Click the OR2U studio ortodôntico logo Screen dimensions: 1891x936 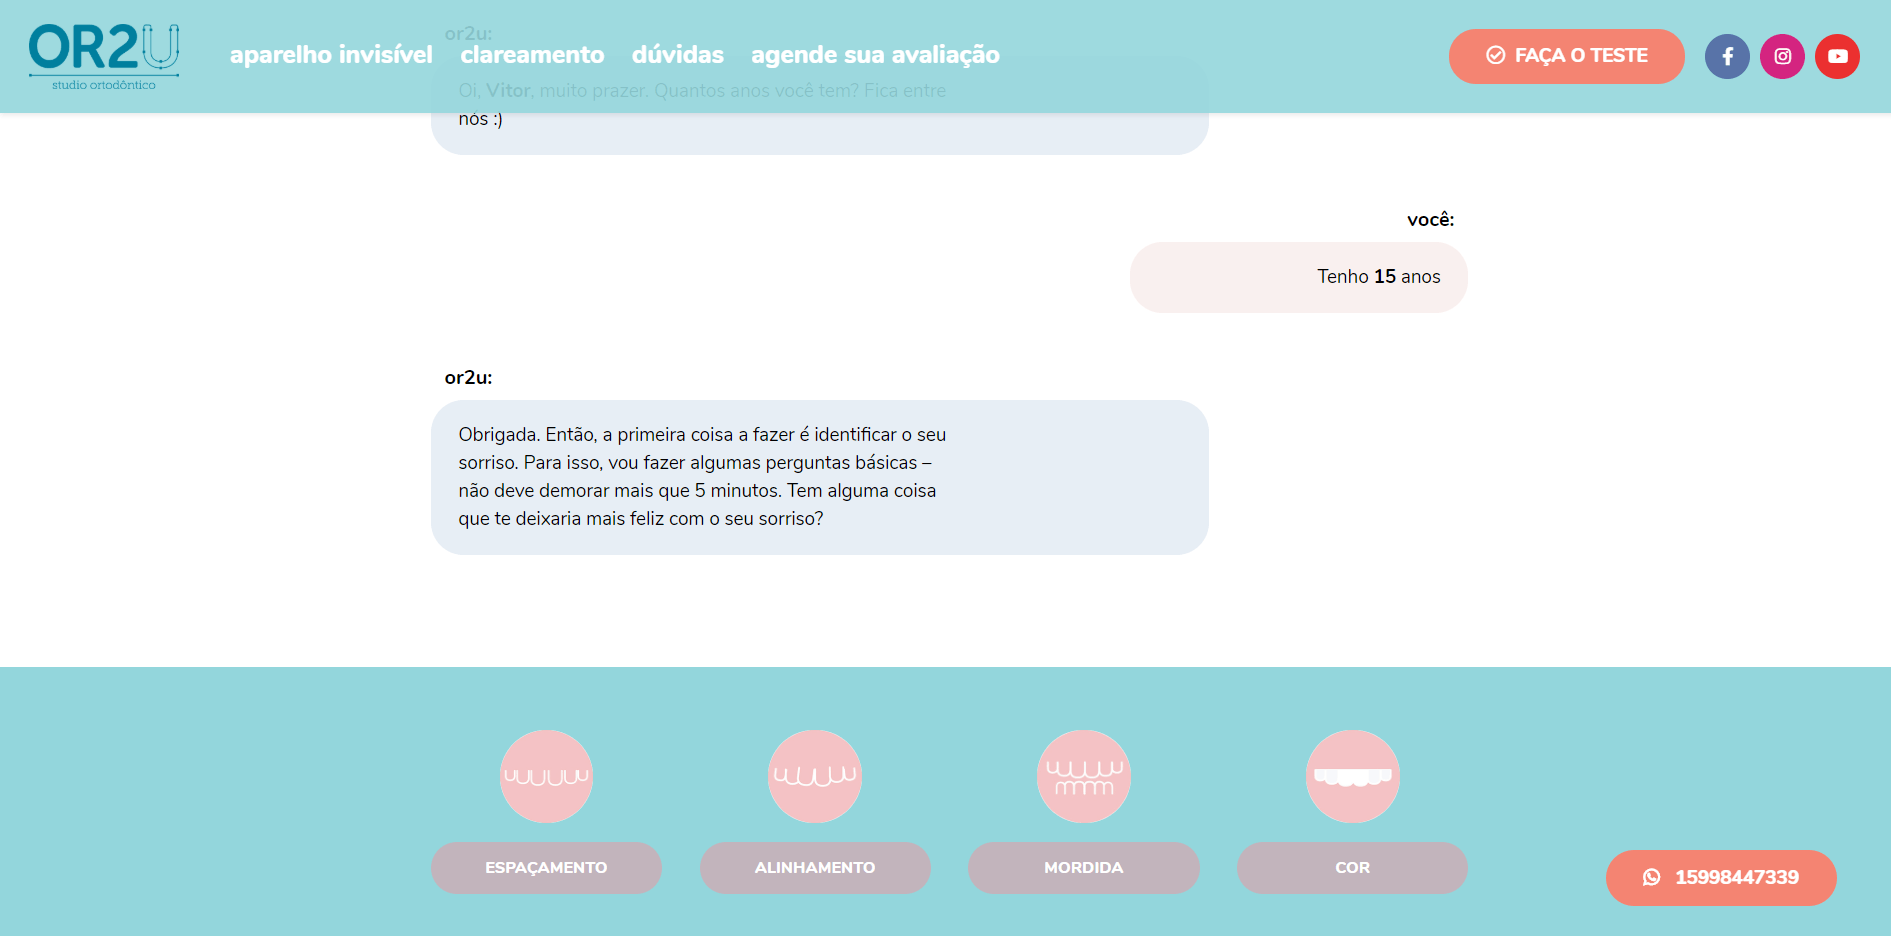tap(103, 55)
